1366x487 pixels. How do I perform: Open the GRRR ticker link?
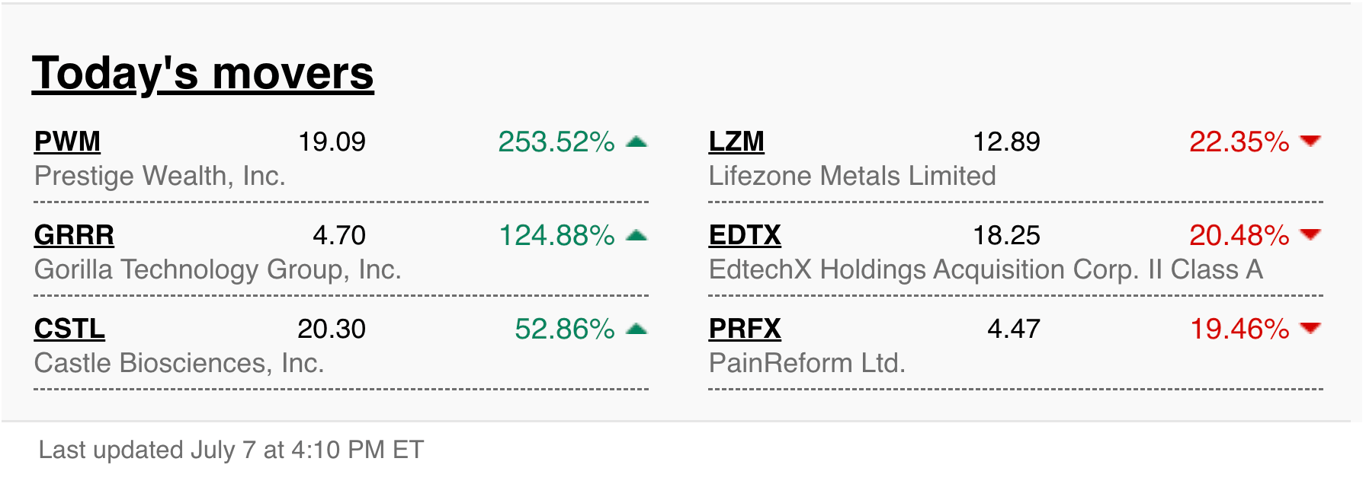[x=74, y=235]
